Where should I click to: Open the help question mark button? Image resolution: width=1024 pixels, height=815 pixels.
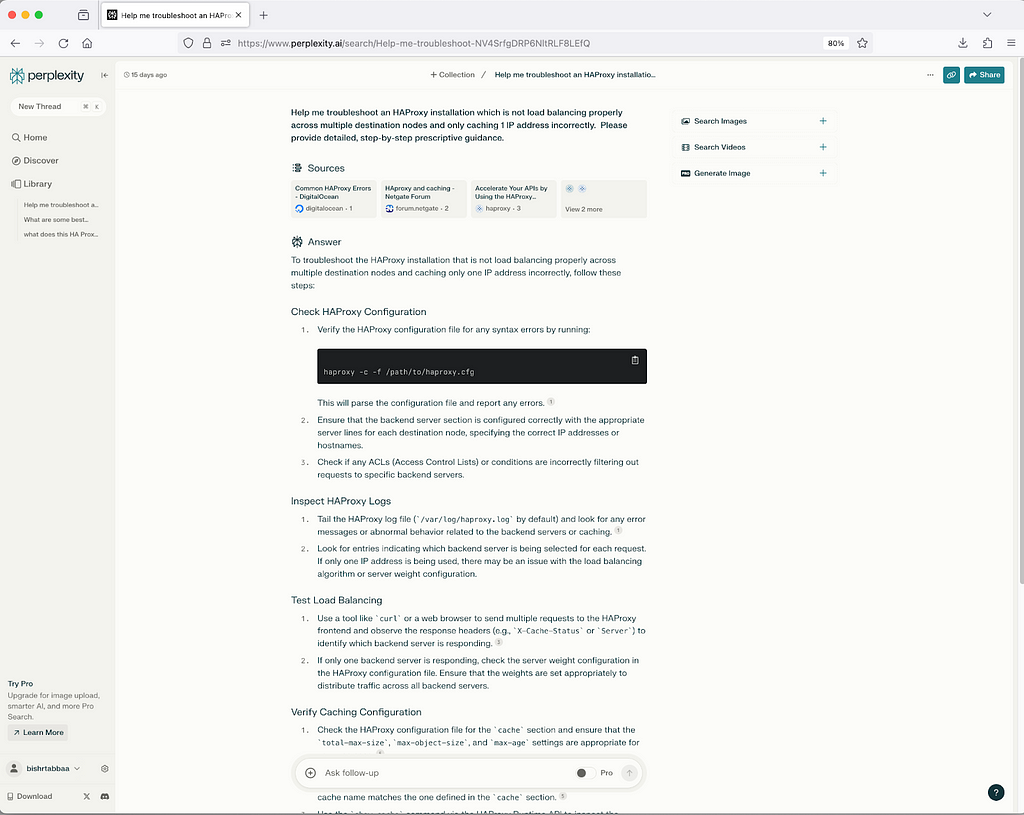click(x=996, y=792)
